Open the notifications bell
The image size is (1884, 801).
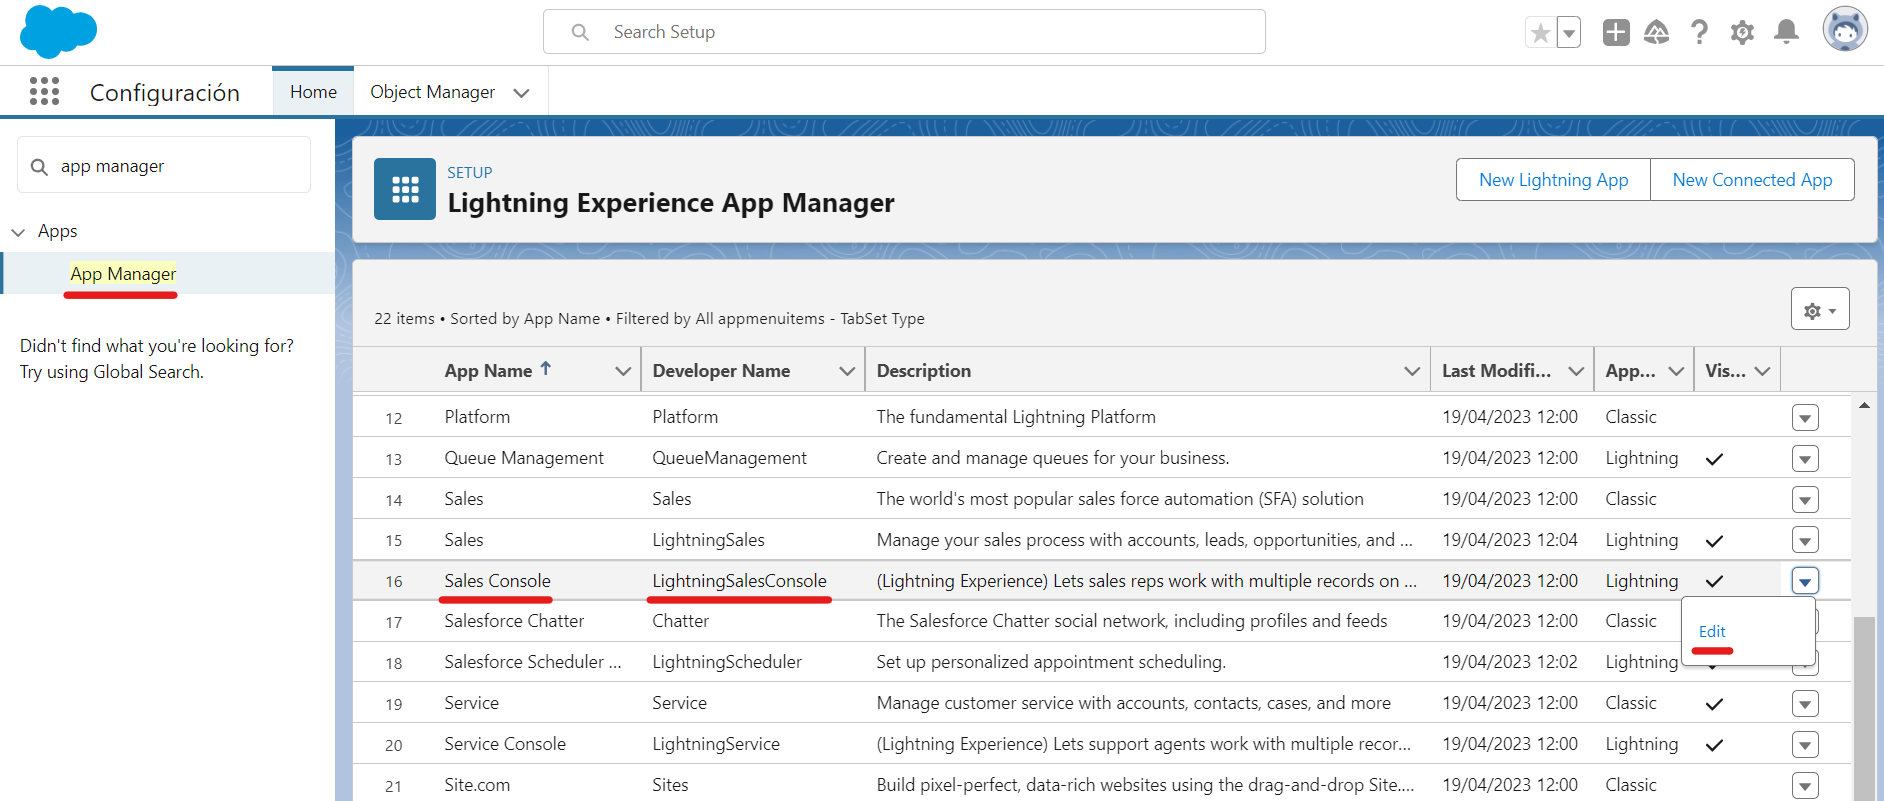[1786, 33]
